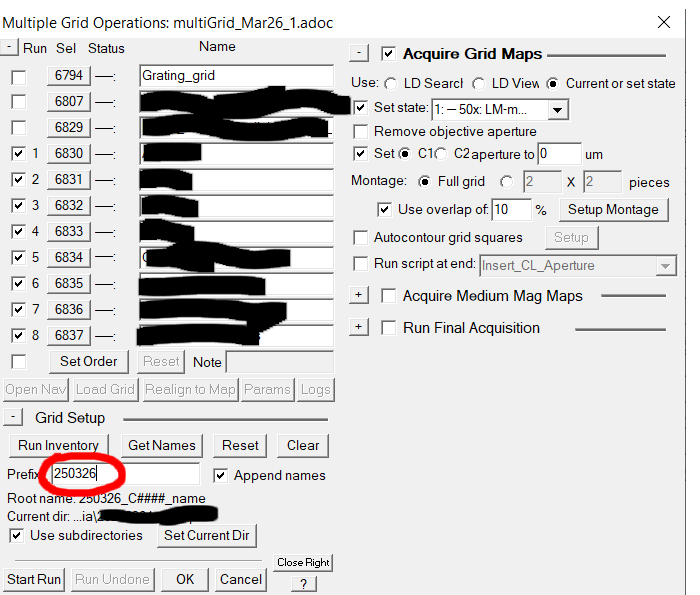Collapse the Acquire Grid Maps section
The height and width of the screenshot is (595, 700).
point(359,53)
